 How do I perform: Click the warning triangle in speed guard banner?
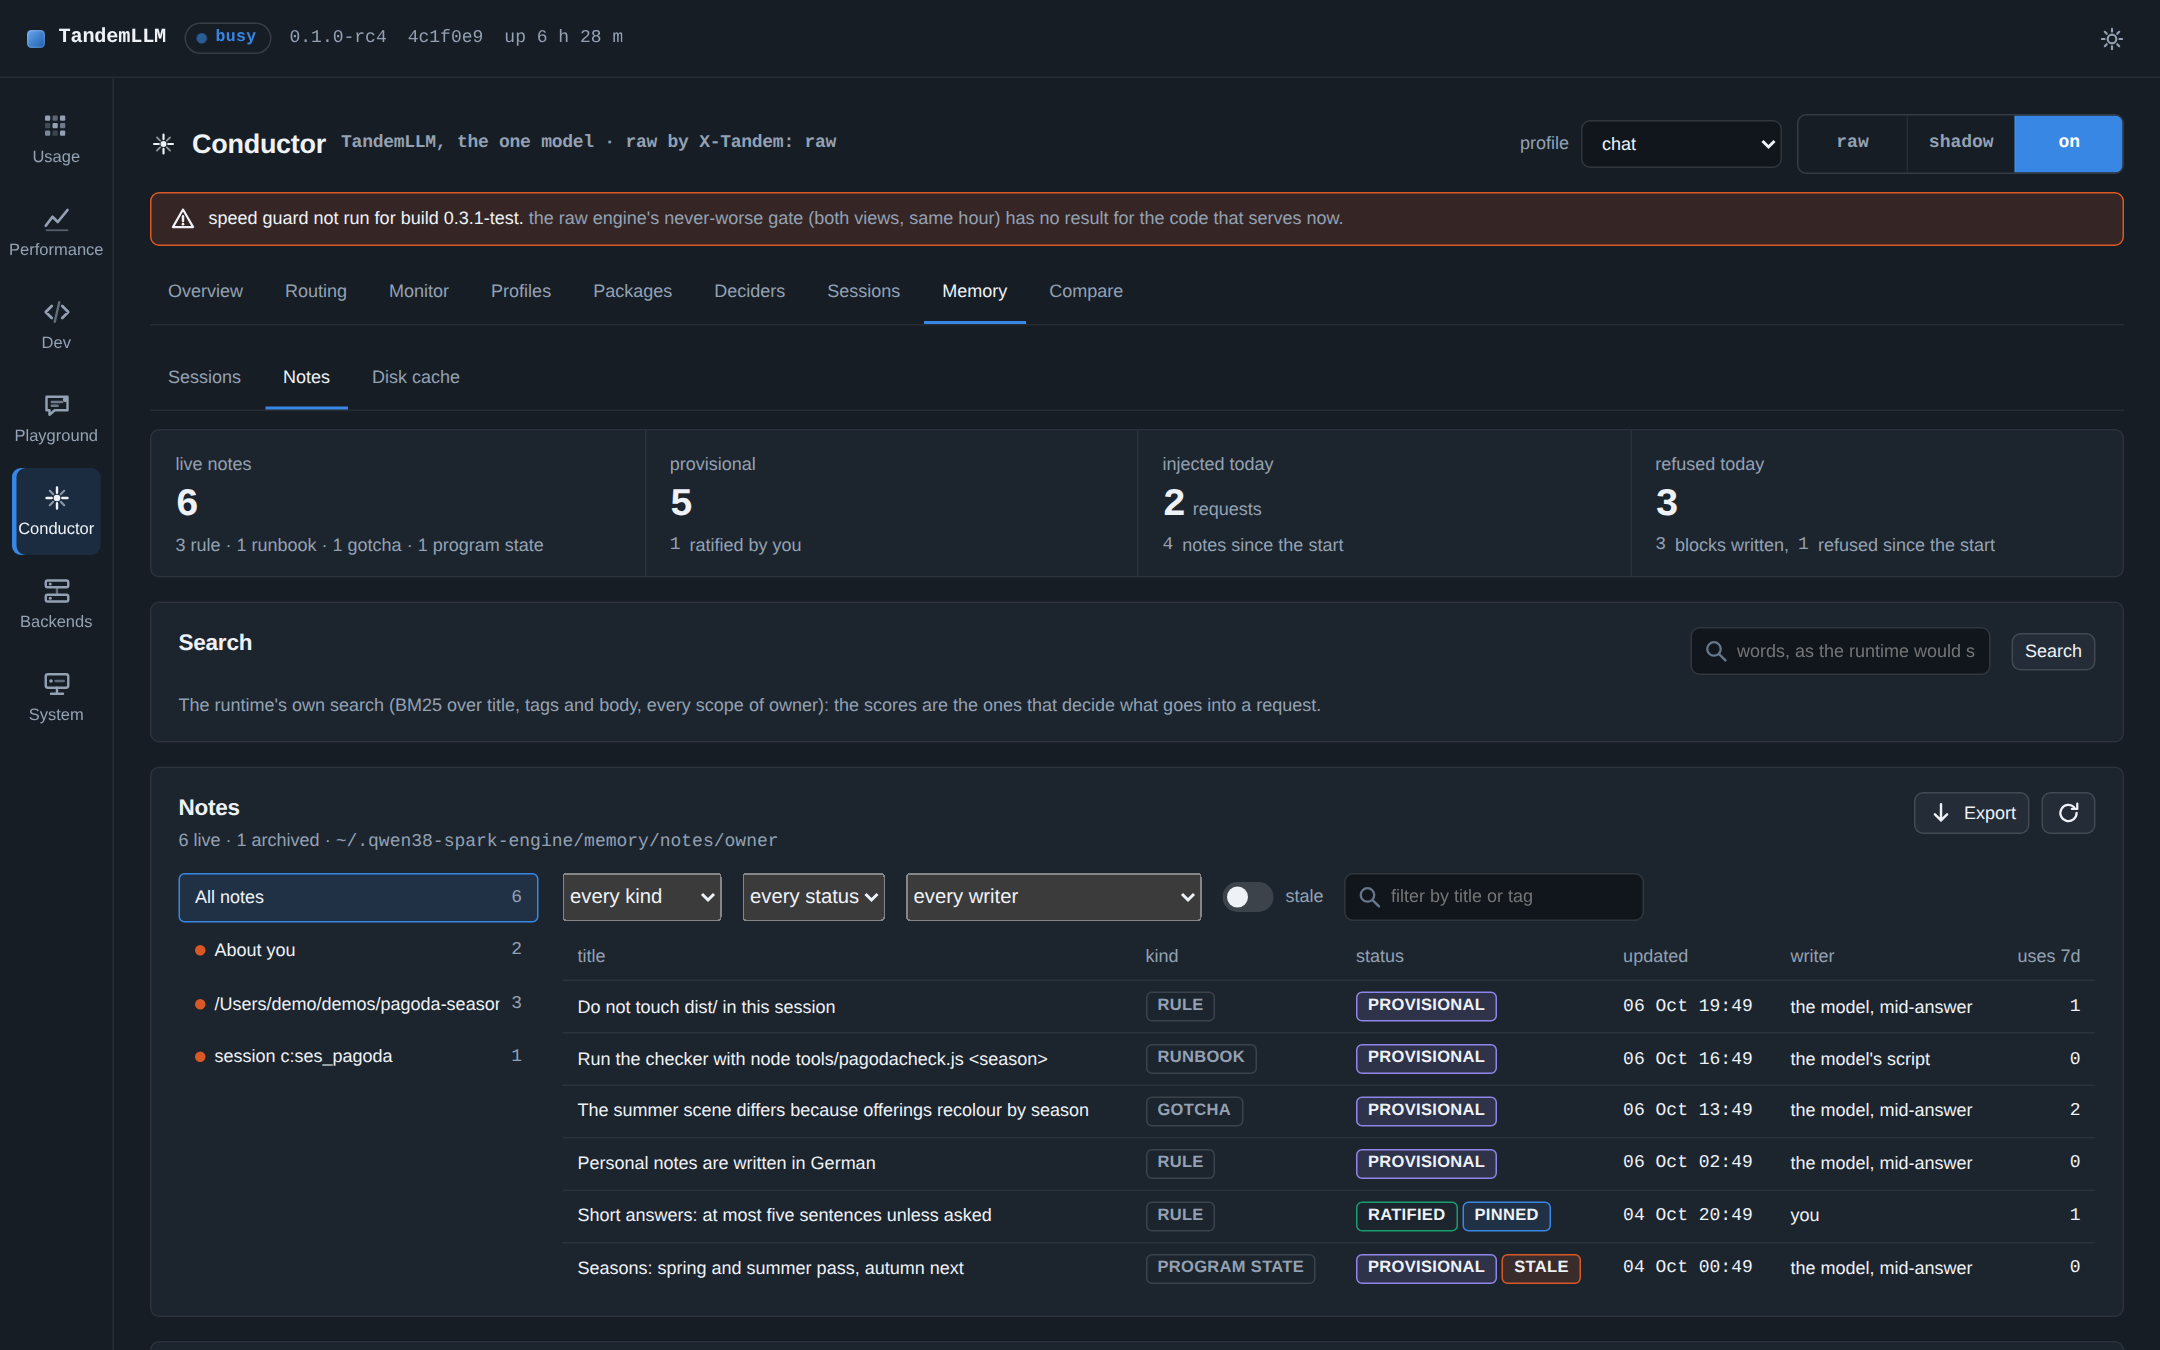[x=183, y=219]
